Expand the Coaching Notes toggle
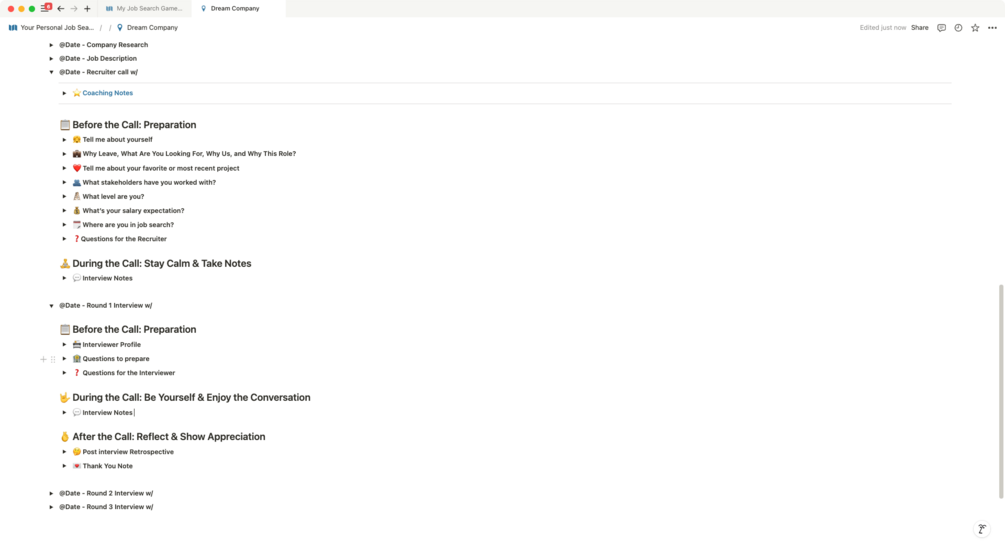 tap(64, 93)
